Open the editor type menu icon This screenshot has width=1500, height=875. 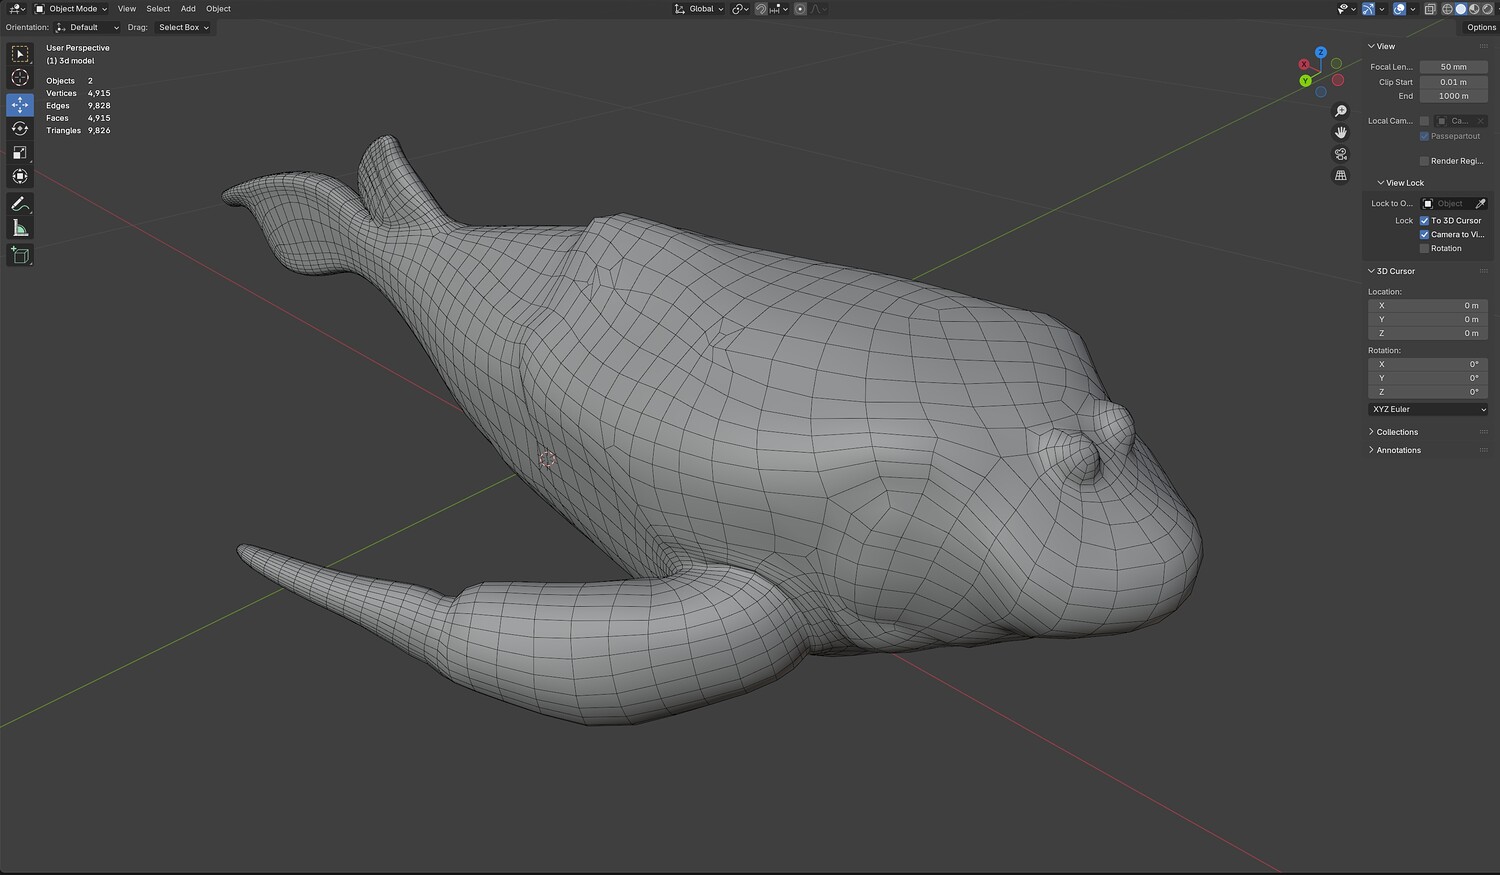[16, 9]
